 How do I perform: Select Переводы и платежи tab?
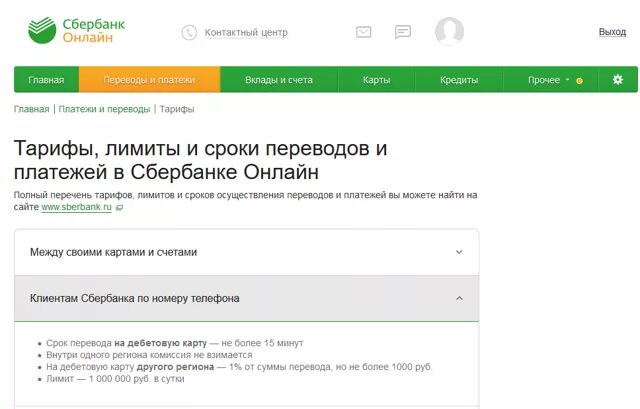tap(149, 80)
